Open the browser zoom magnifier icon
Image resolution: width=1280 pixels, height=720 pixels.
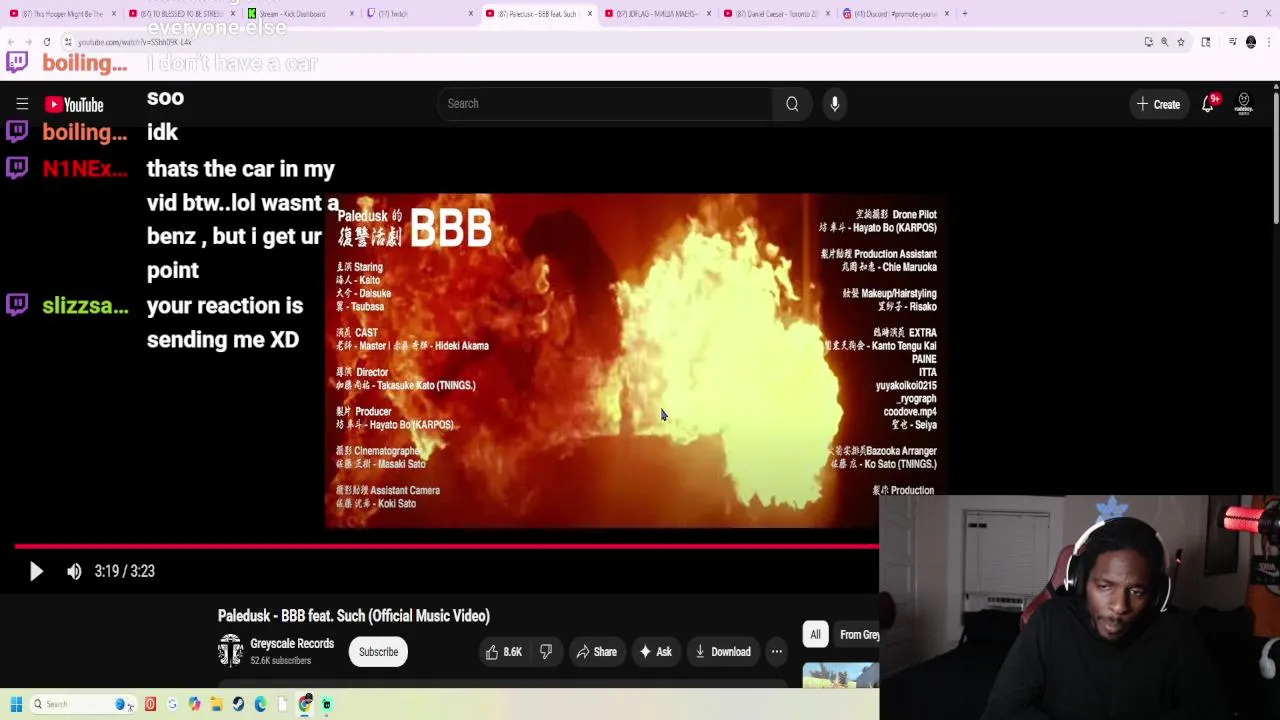pos(1164,42)
